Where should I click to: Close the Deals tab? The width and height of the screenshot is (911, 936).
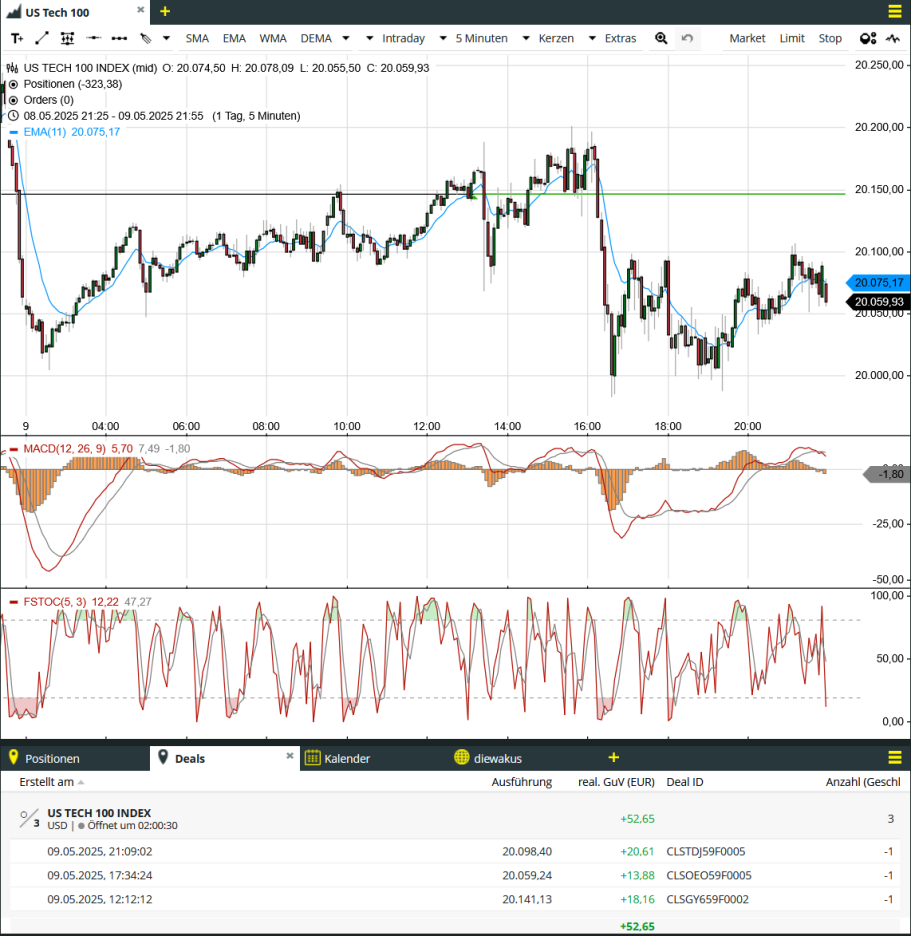click(290, 756)
